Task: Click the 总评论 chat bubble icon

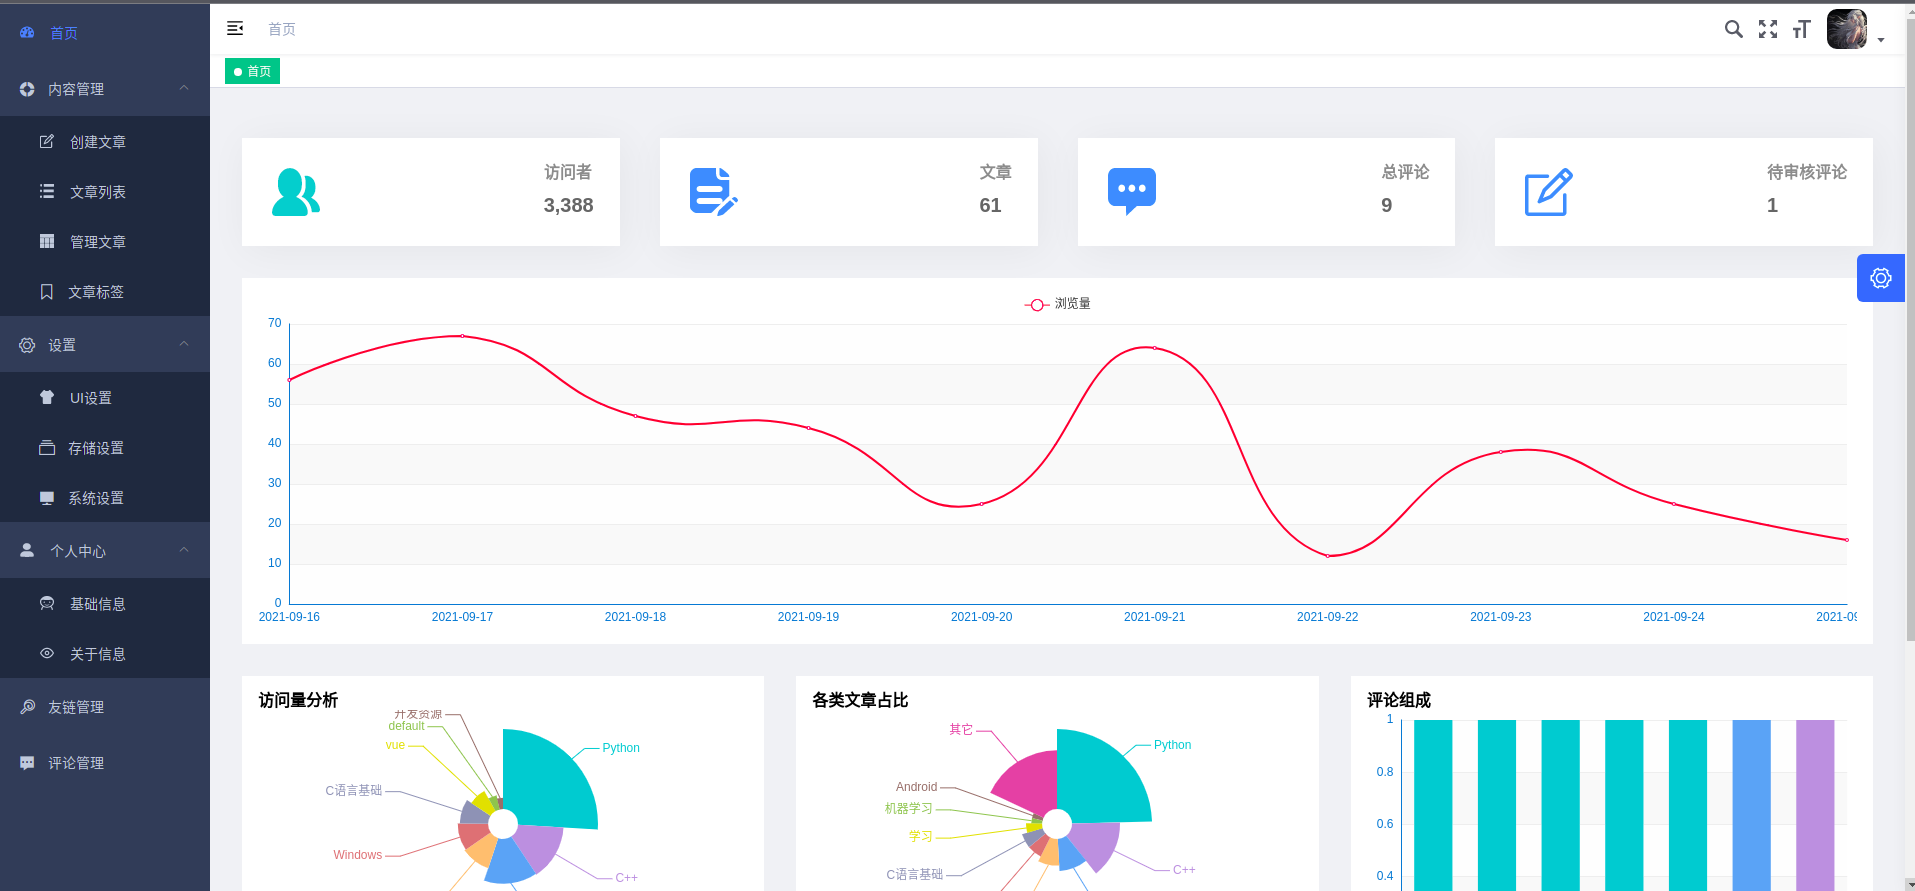Action: 1132,192
